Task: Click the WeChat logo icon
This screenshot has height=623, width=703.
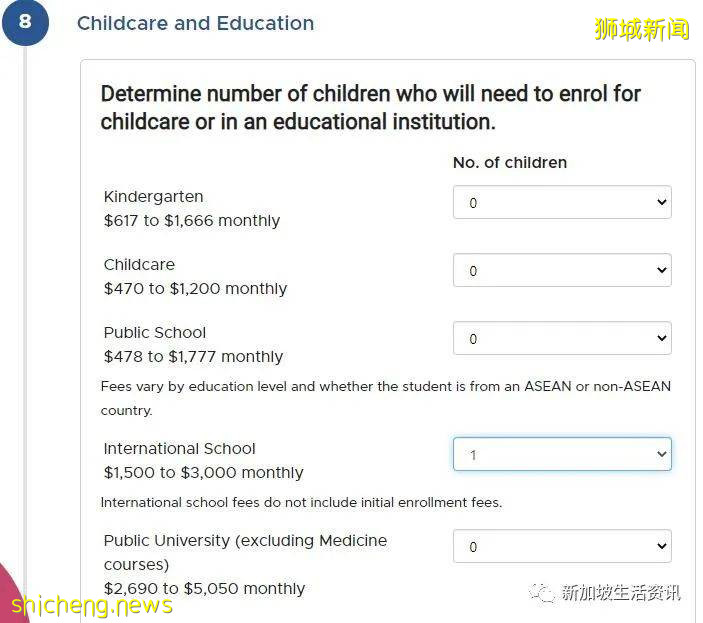Action: 542,593
